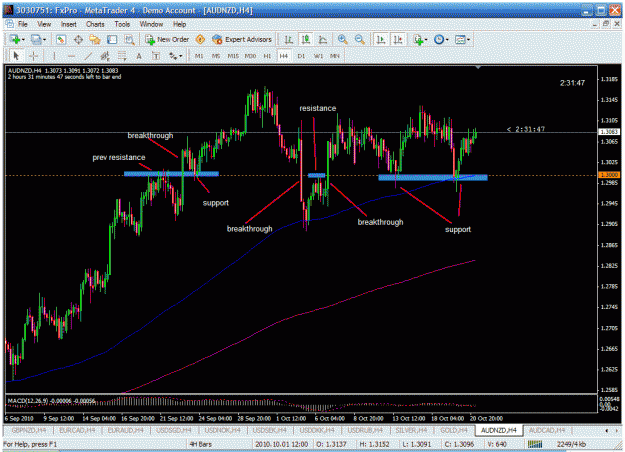Open the Tools menu
This screenshot has width=625, height=452.
pos(122,24)
